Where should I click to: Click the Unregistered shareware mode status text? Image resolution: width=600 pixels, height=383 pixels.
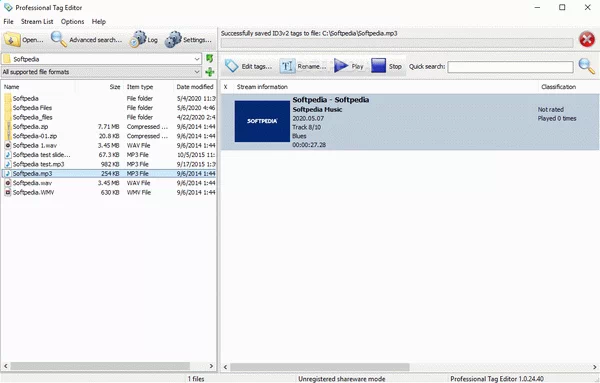(x=342, y=379)
